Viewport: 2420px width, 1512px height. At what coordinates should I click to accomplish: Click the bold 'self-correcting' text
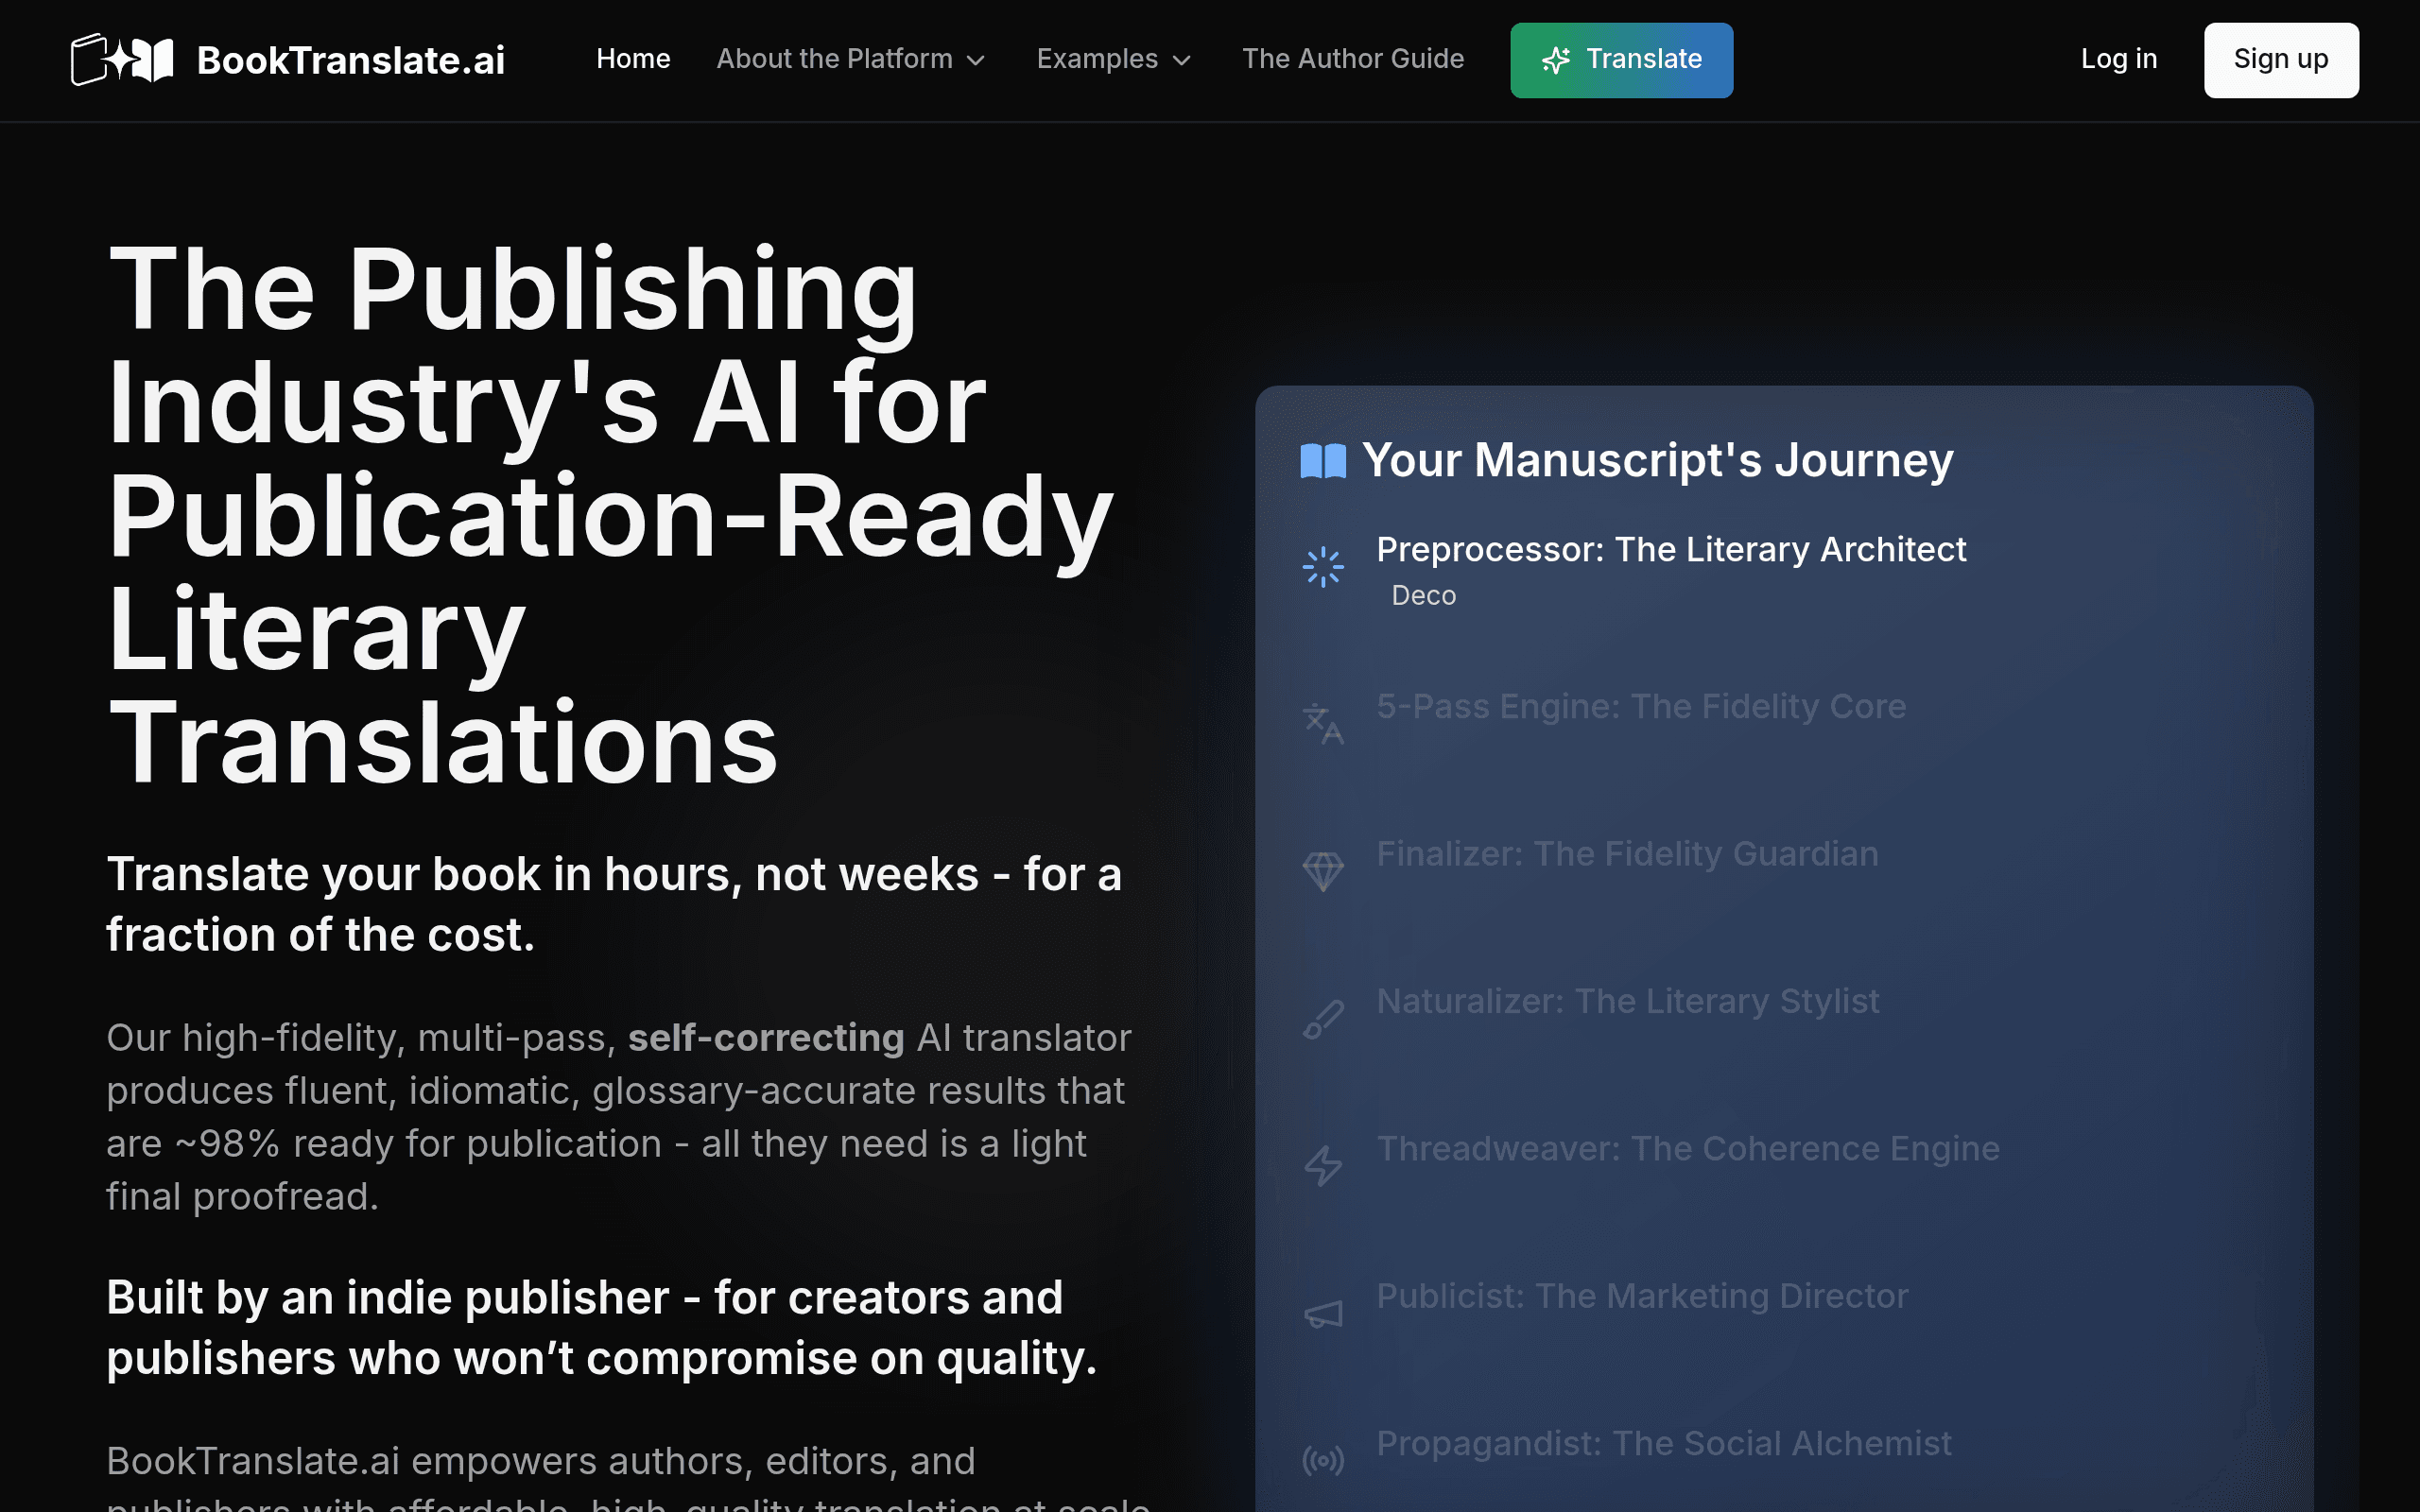[x=766, y=1038]
